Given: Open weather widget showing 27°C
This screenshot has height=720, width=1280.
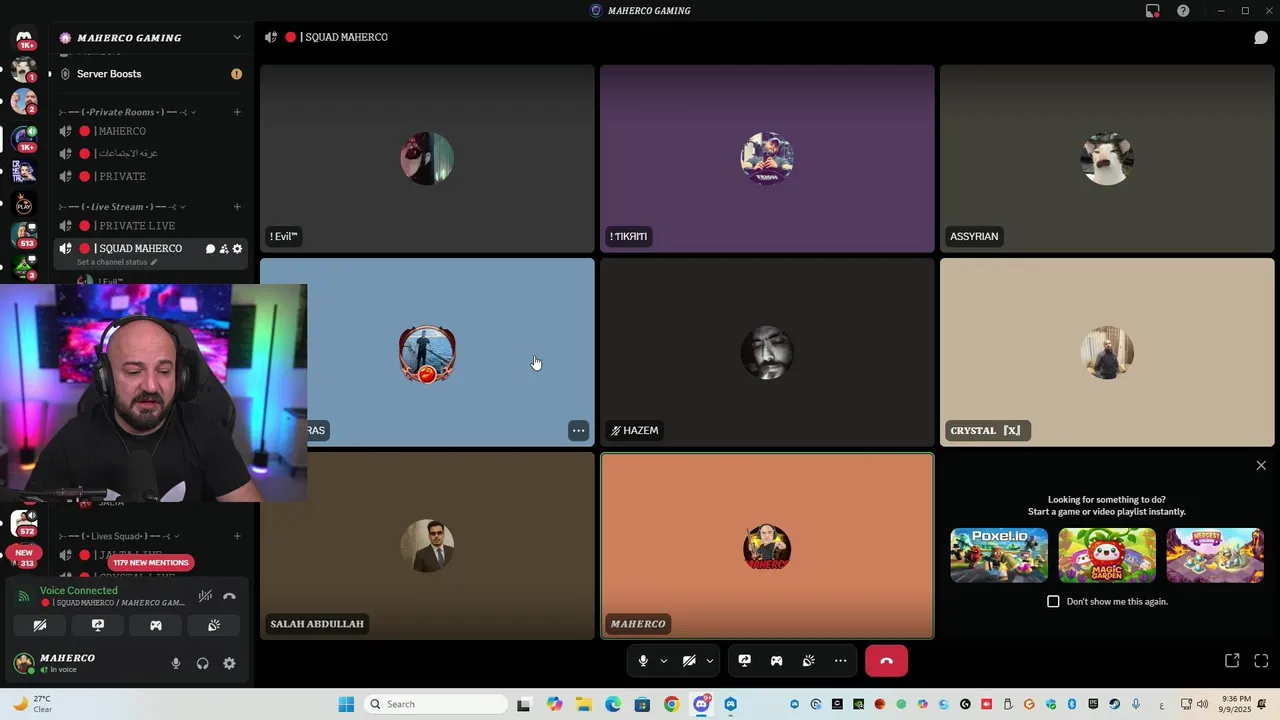Looking at the screenshot, I should pyautogui.click(x=32, y=704).
